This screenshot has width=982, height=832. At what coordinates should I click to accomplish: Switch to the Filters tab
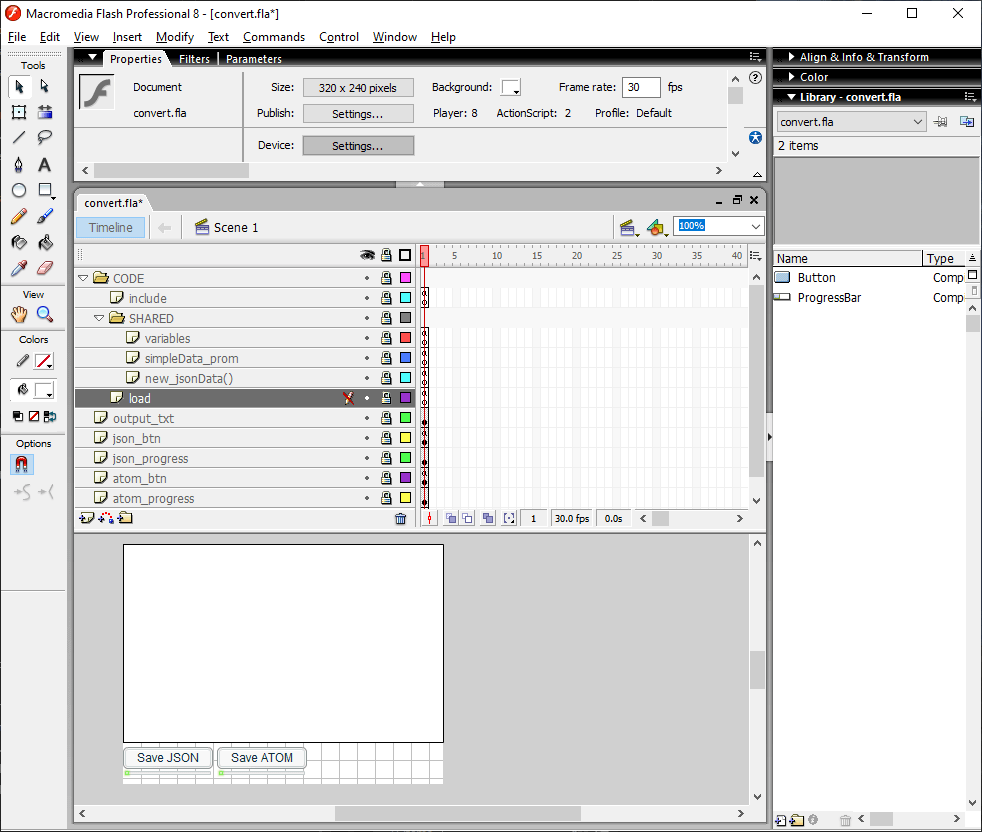(194, 59)
